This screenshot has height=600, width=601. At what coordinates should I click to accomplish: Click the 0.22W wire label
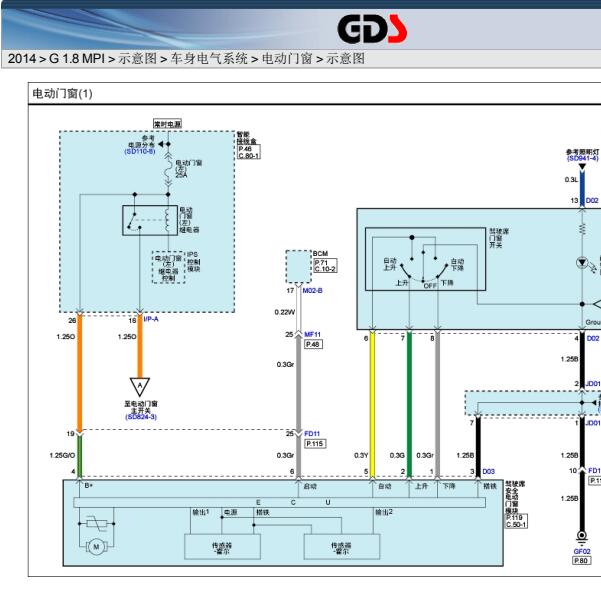[285, 312]
